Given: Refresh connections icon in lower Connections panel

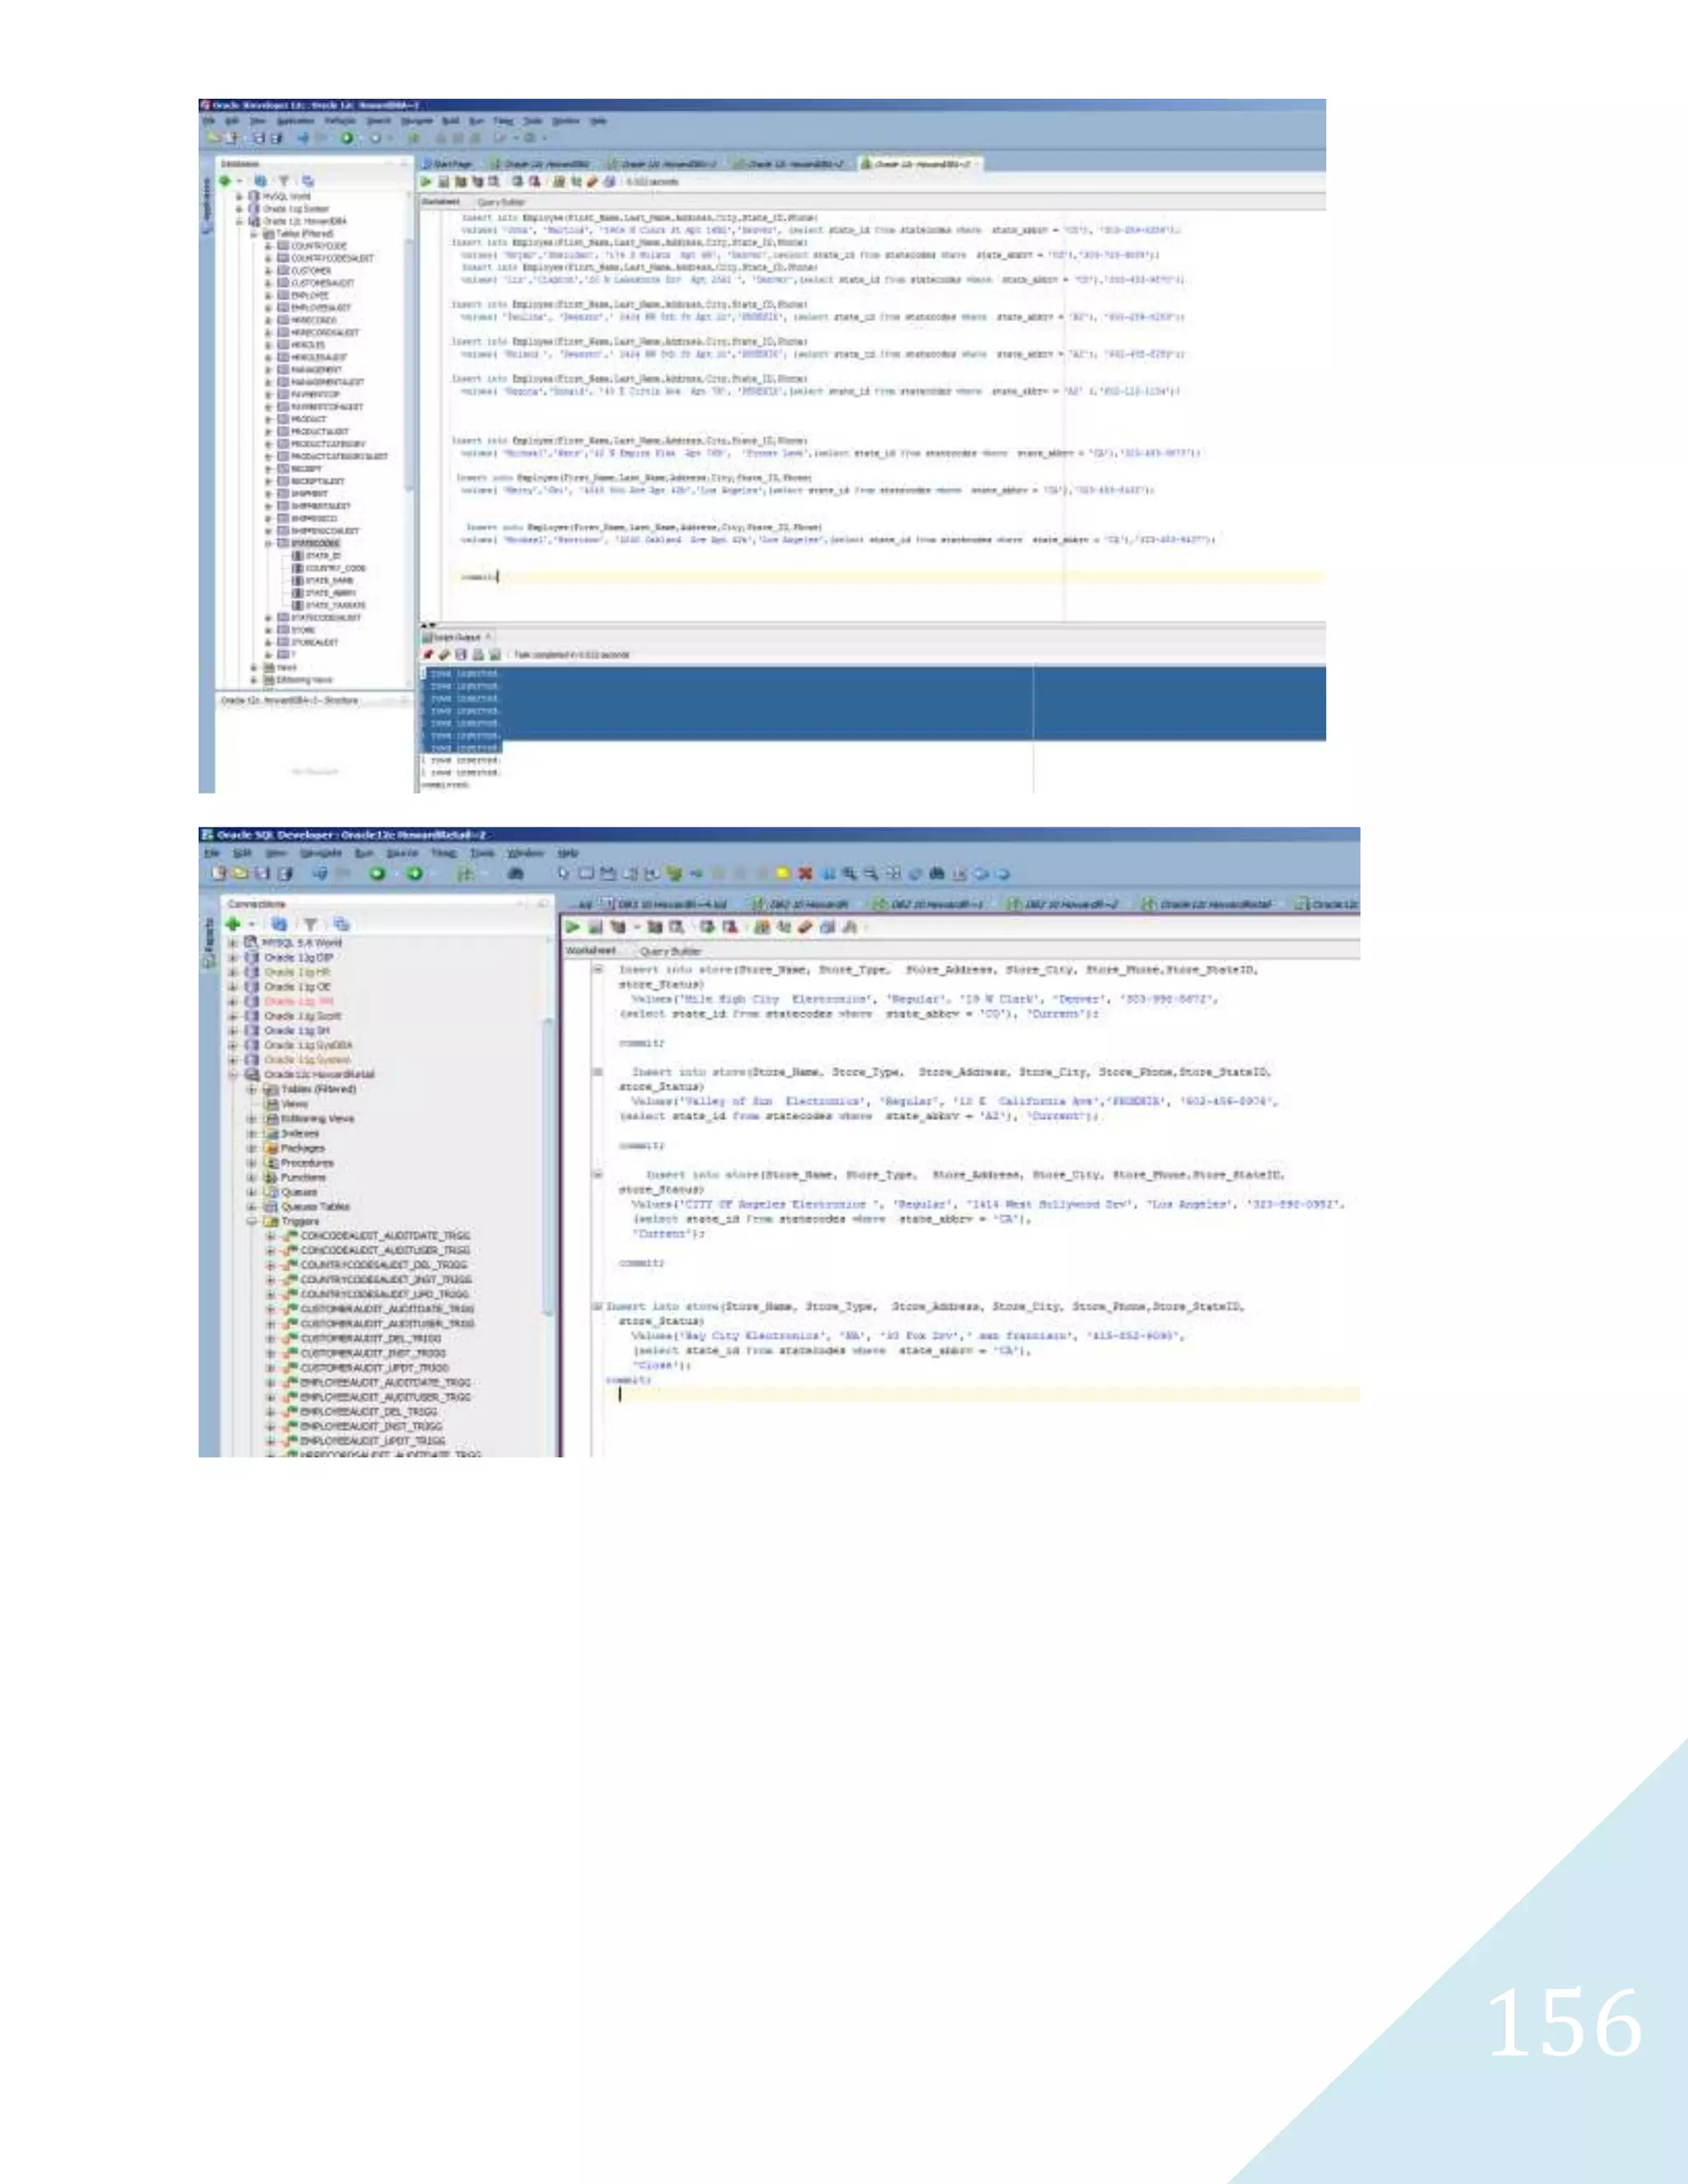Looking at the screenshot, I should (279, 924).
